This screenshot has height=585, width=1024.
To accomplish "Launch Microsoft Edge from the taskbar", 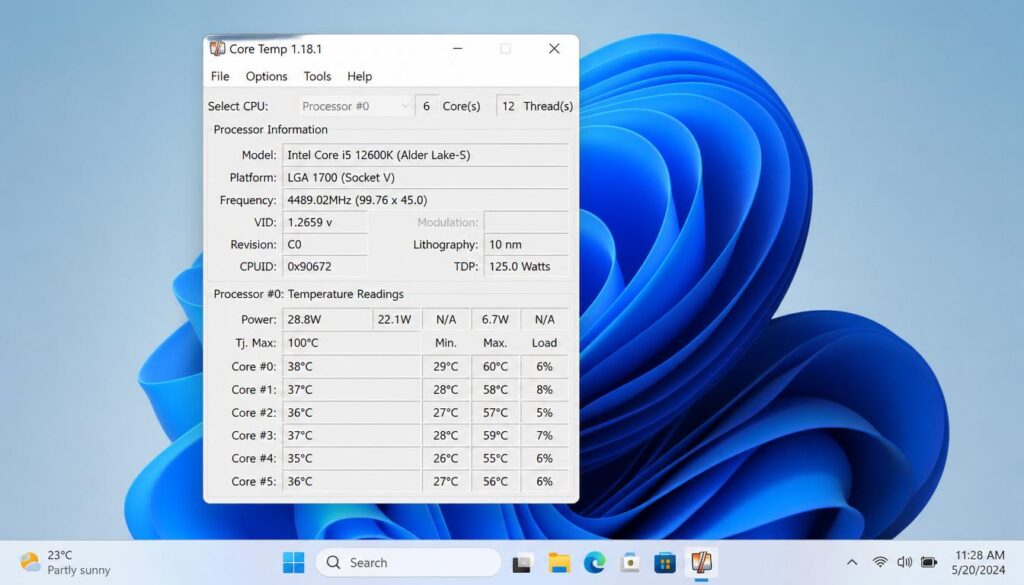I will [x=594, y=562].
